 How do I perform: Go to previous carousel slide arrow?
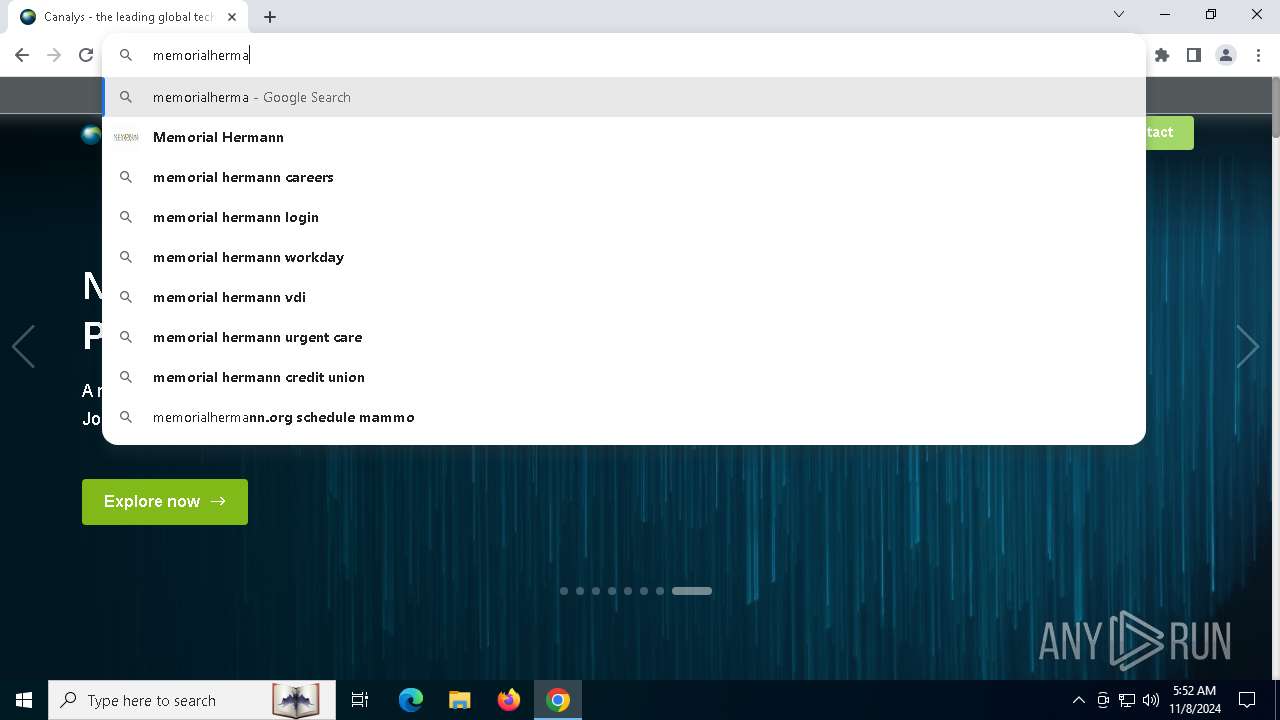[x=23, y=346]
